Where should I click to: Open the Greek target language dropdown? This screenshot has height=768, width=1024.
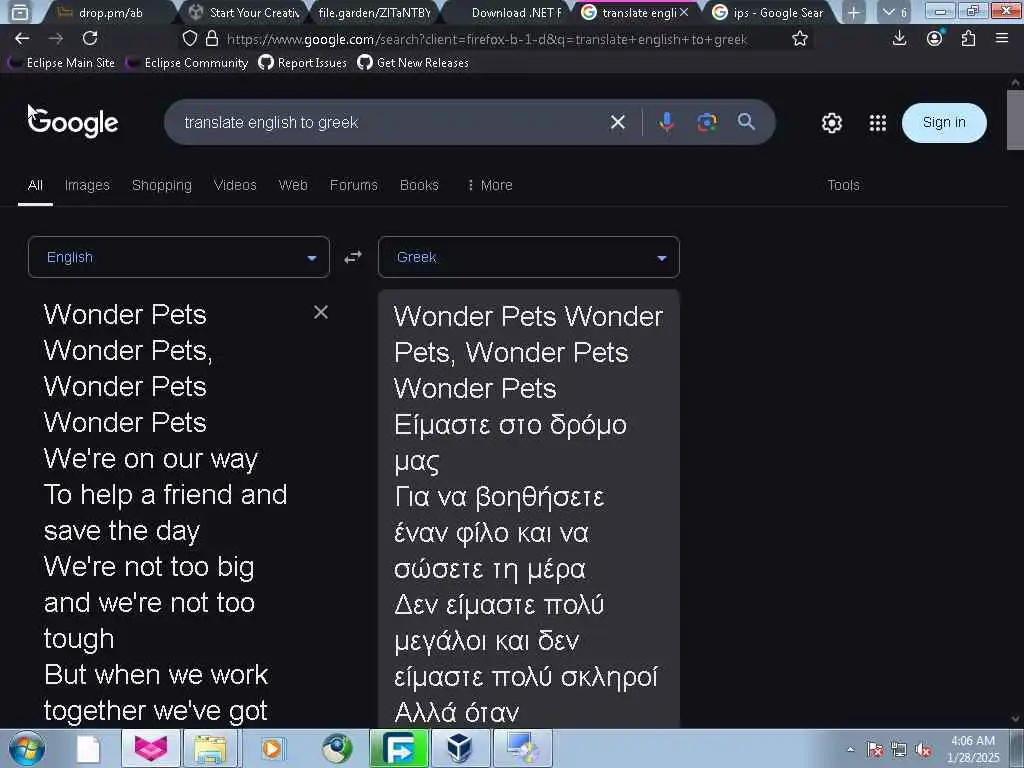(528, 257)
